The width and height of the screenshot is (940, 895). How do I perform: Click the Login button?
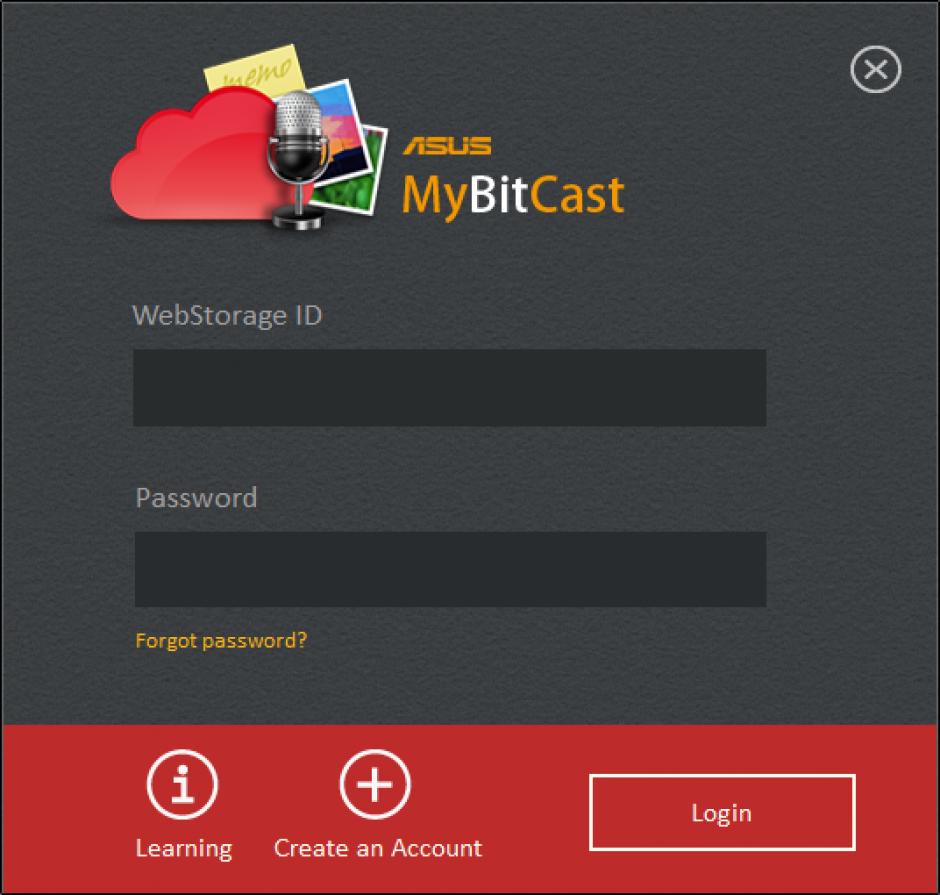point(722,813)
